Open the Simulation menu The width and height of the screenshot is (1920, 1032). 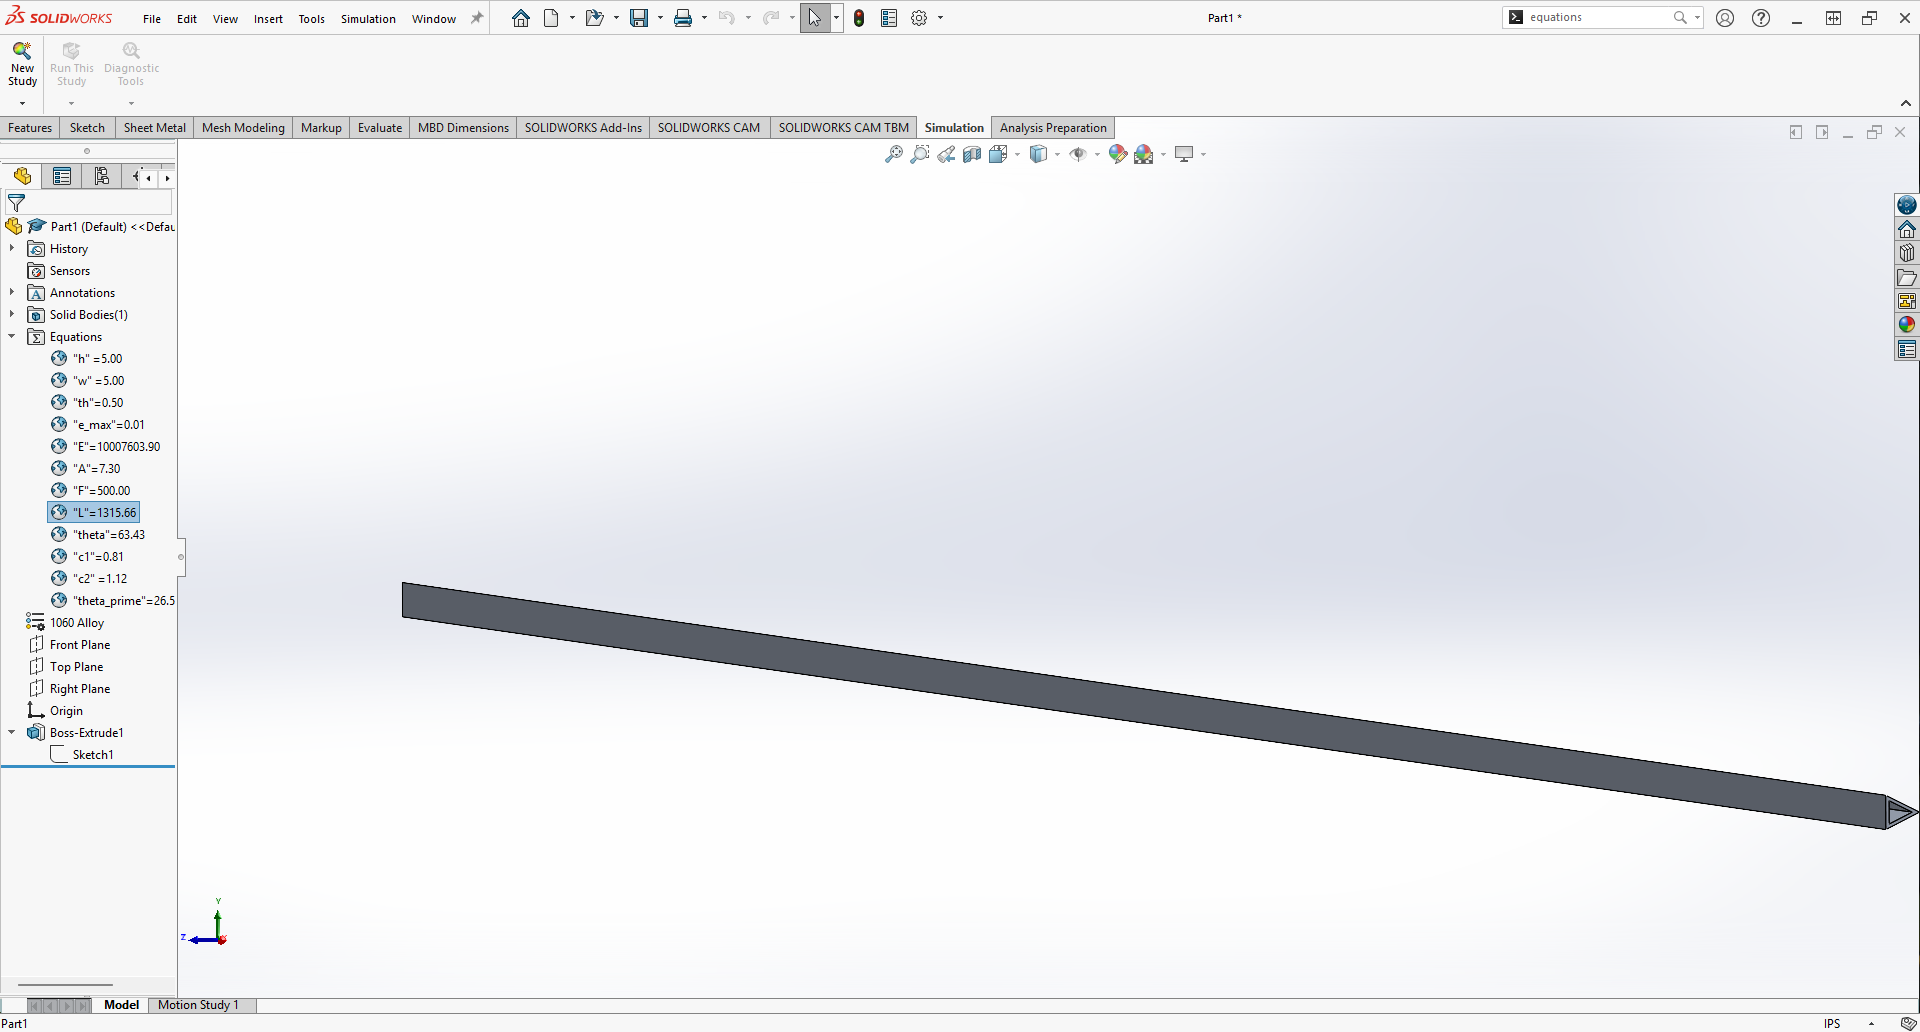point(368,19)
